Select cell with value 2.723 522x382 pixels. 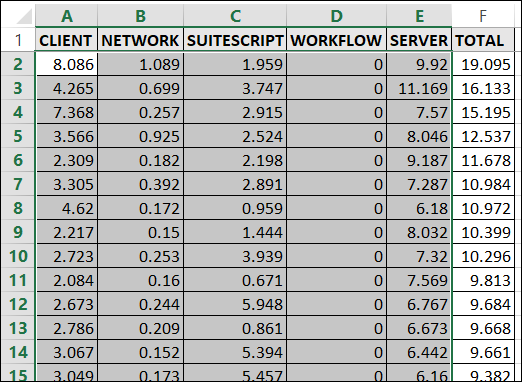point(66,256)
